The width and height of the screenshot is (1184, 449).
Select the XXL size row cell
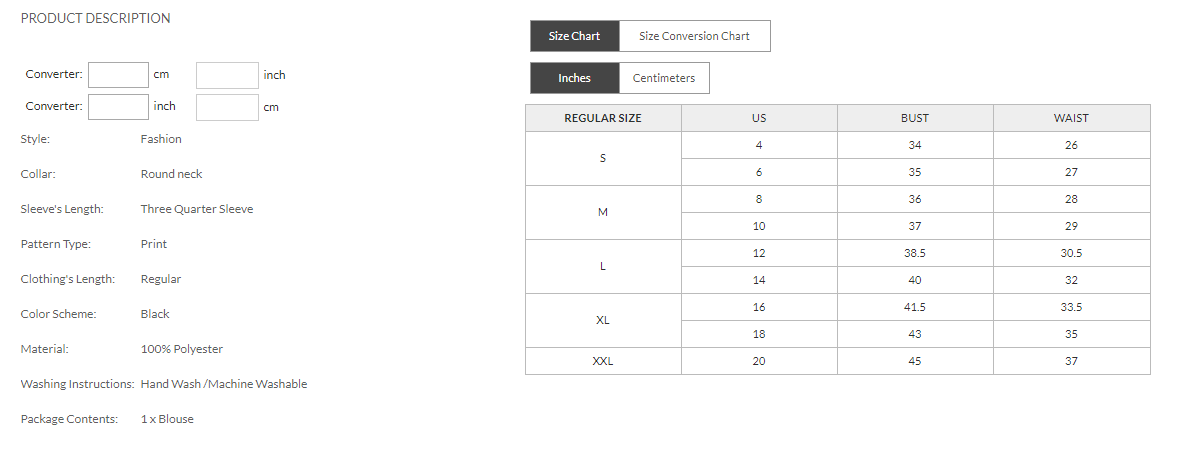point(603,361)
